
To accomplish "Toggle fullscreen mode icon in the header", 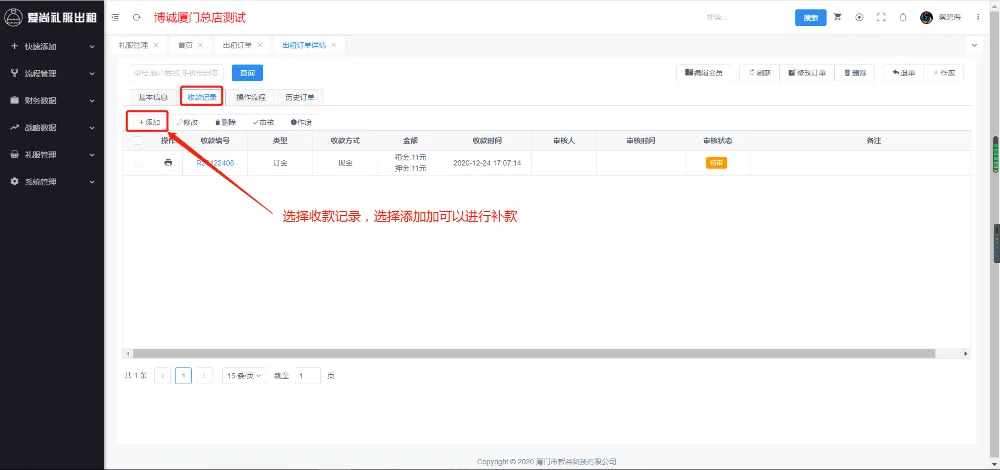I will click(881, 18).
